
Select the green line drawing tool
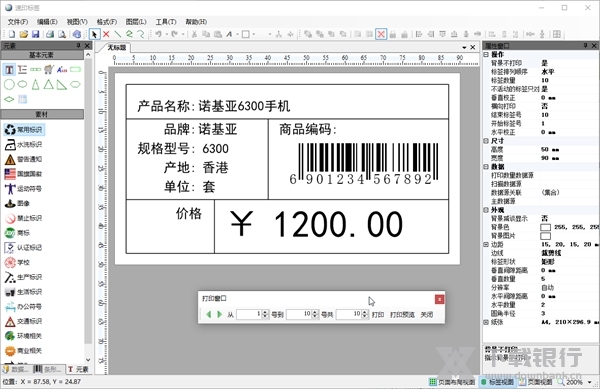(x=118, y=34)
